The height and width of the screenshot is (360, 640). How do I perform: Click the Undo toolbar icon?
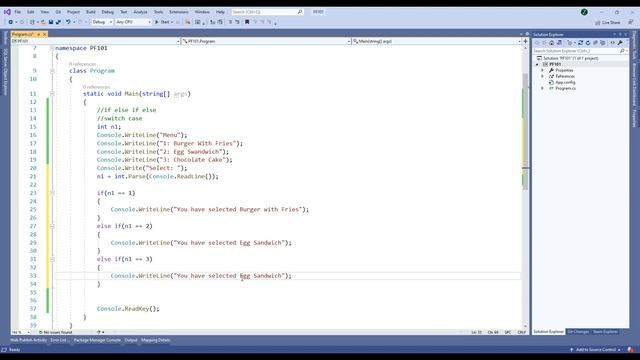tap(68, 22)
